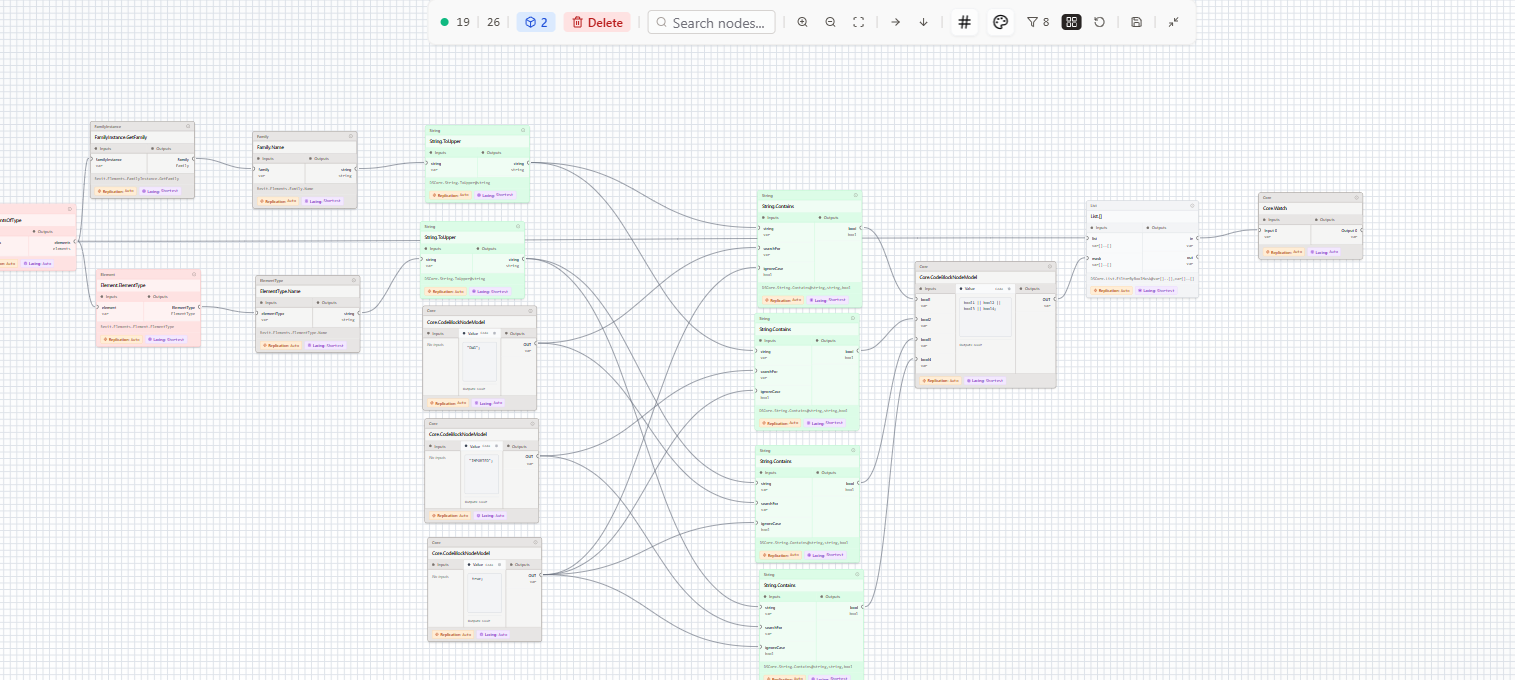Select Inputs tab on List.[] node

tap(1115, 227)
